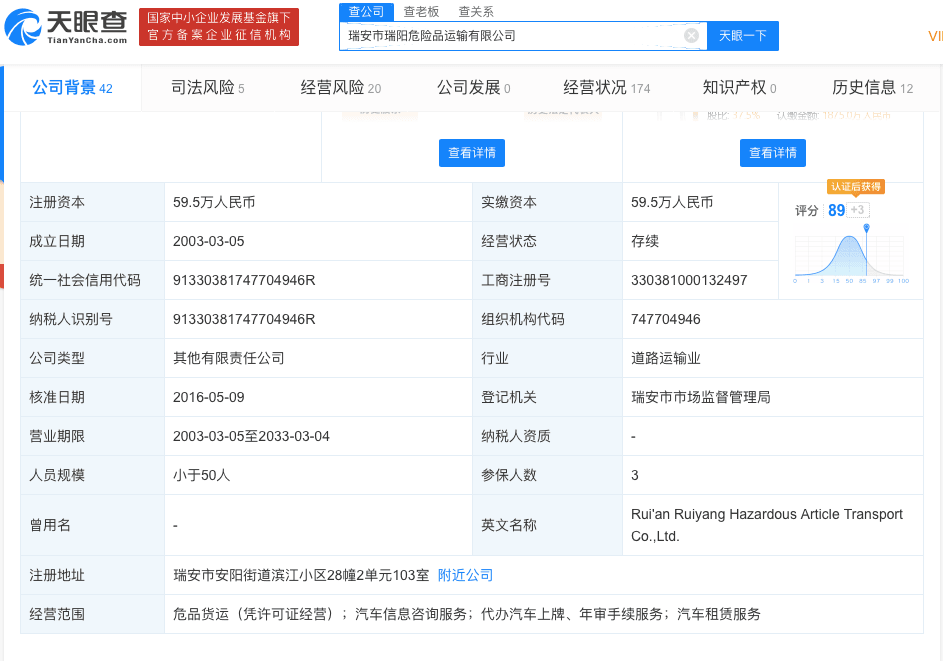Click the 经营范围 label

(57, 614)
